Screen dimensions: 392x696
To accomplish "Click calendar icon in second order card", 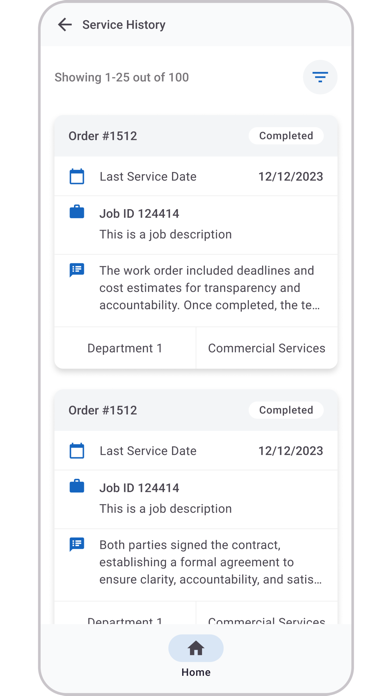I will 77,451.
